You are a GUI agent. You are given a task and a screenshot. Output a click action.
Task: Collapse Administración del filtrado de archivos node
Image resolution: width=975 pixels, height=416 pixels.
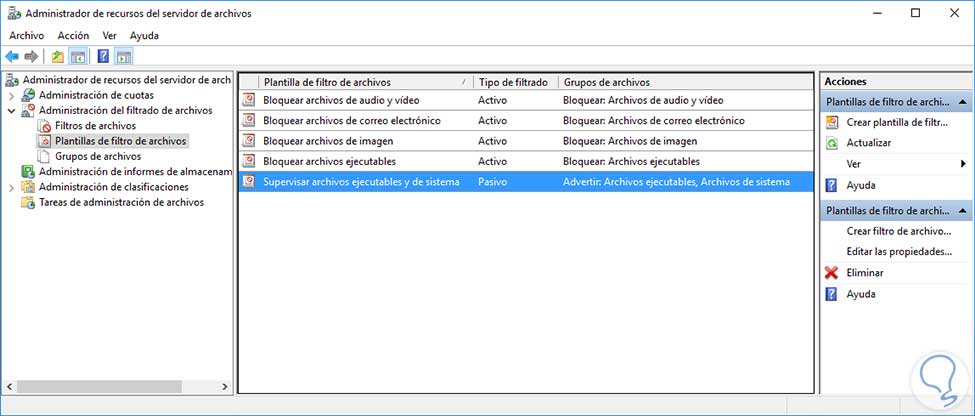11,111
